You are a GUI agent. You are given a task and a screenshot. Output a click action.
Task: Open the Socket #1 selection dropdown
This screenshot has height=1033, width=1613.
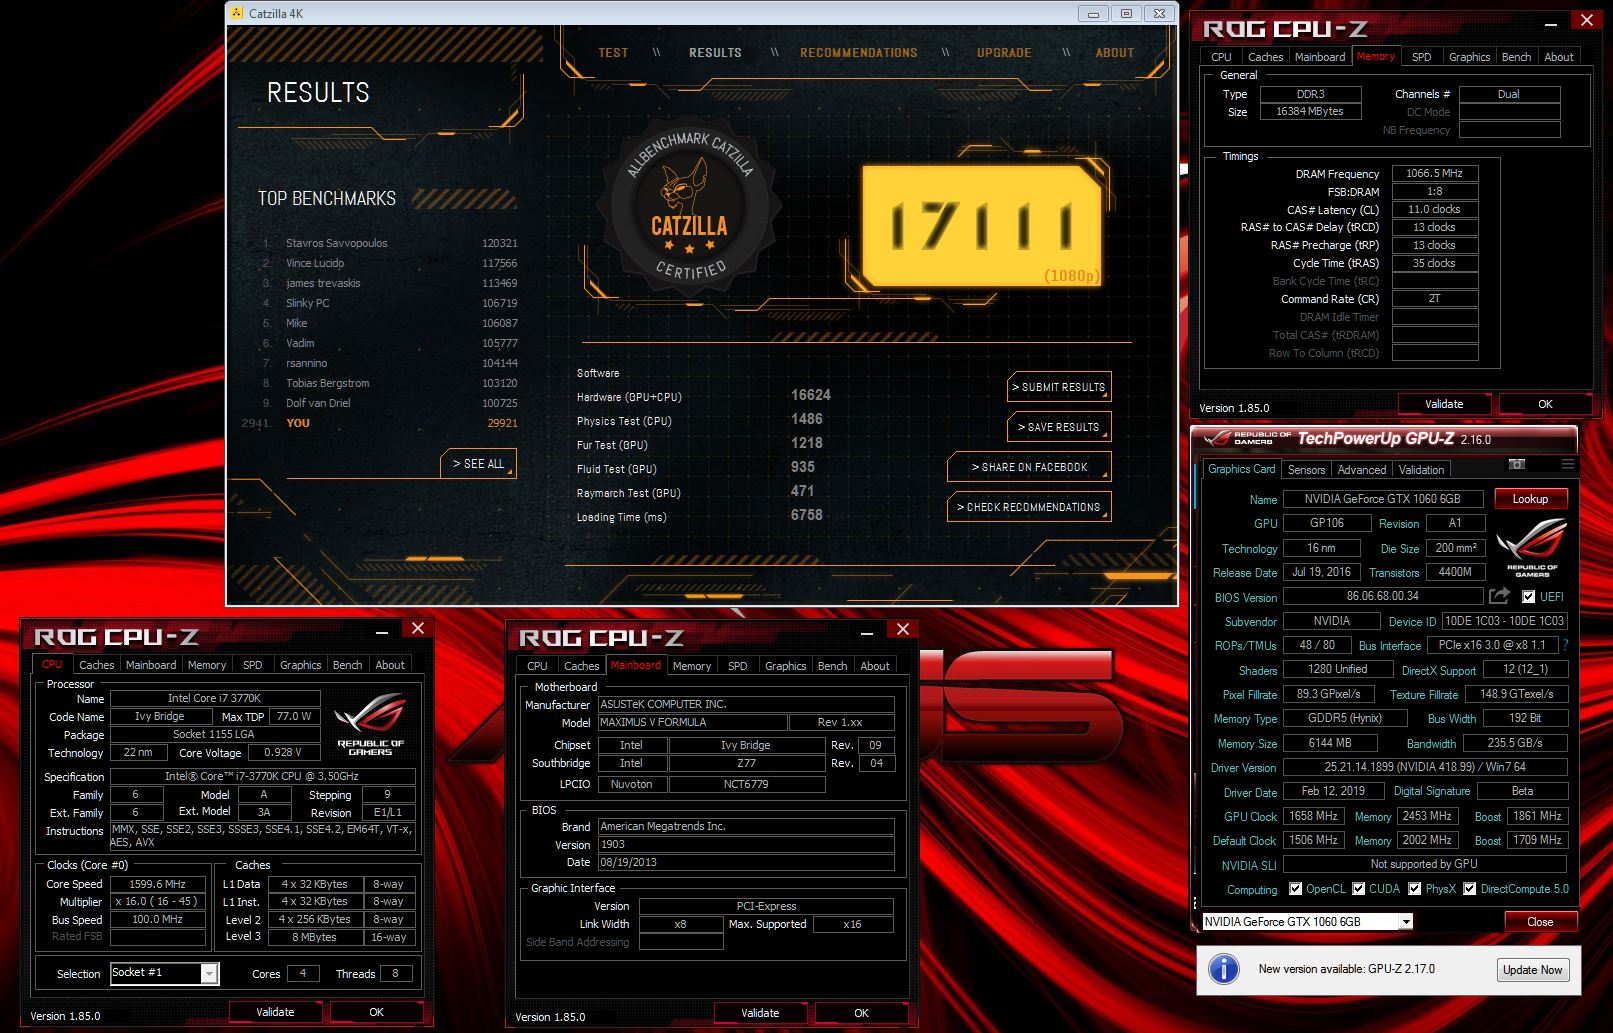209,973
